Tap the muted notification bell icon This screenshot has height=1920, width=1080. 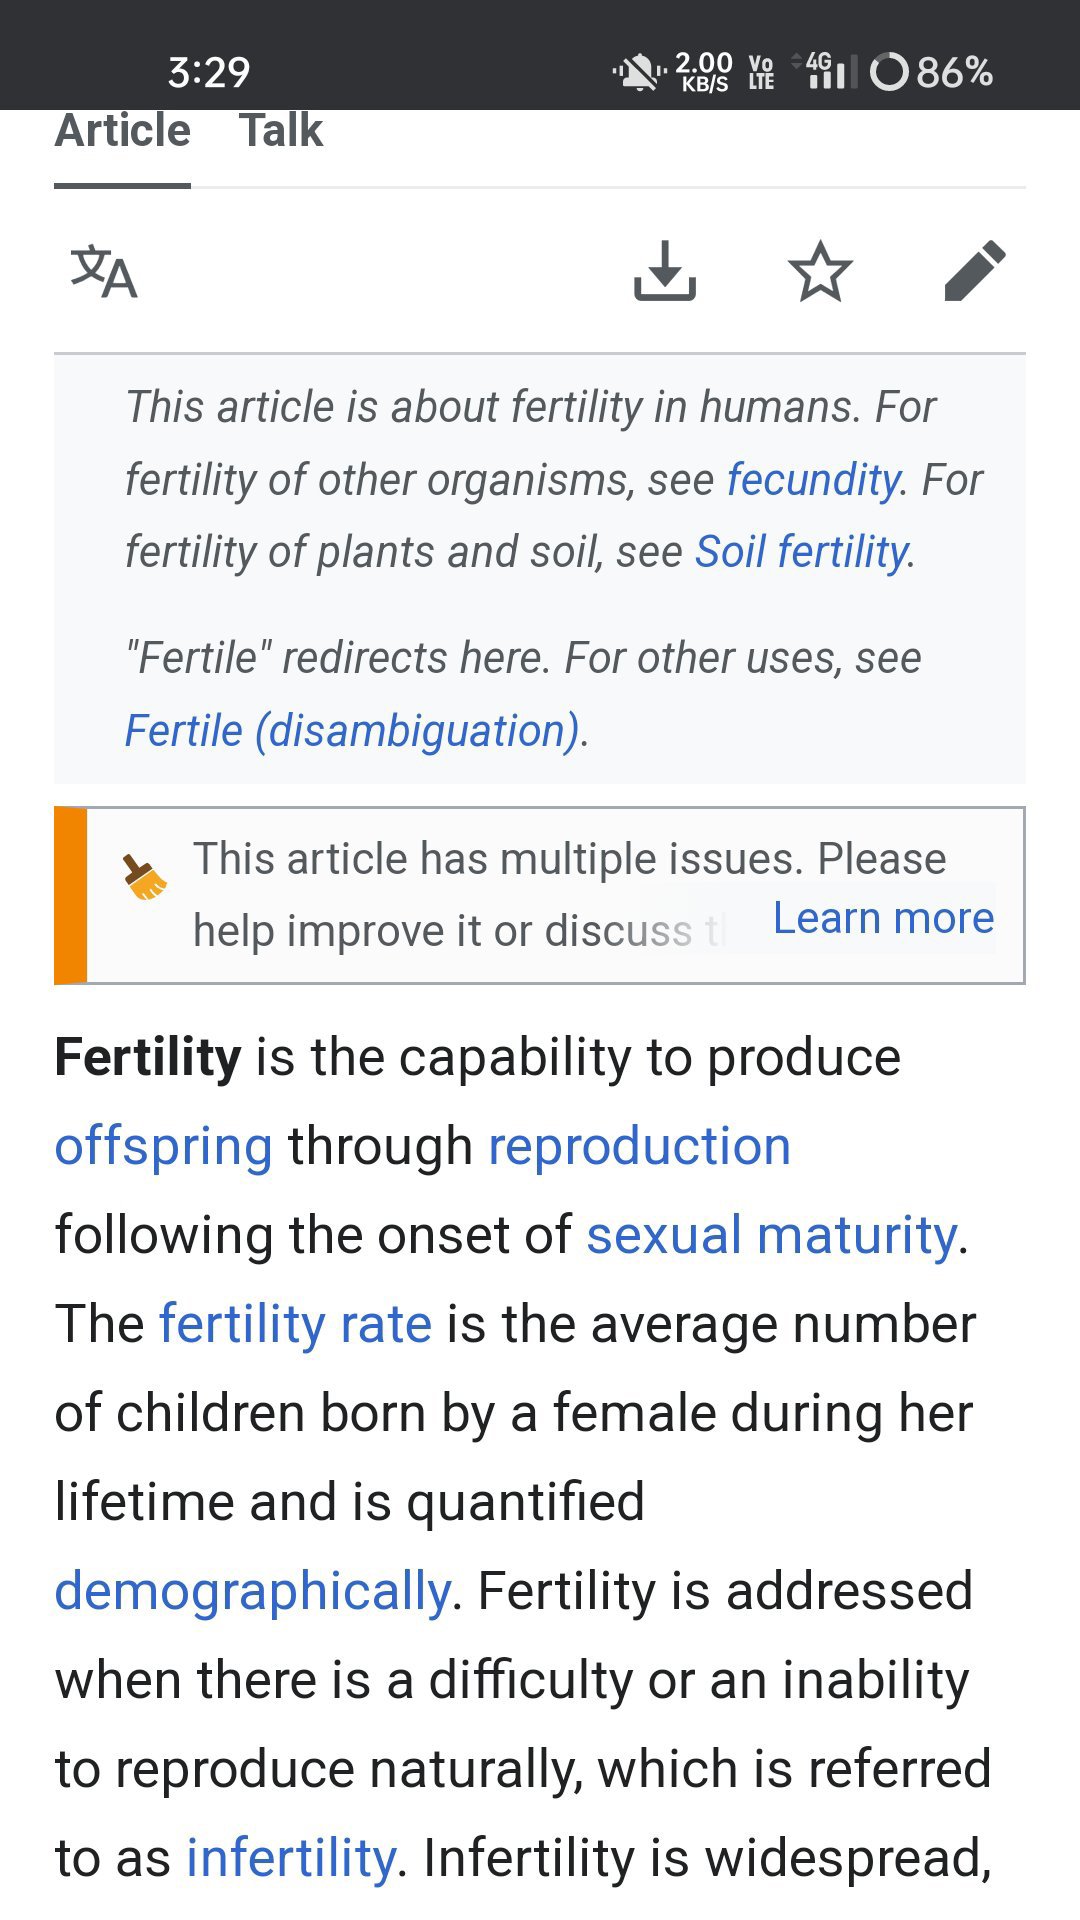coord(638,72)
